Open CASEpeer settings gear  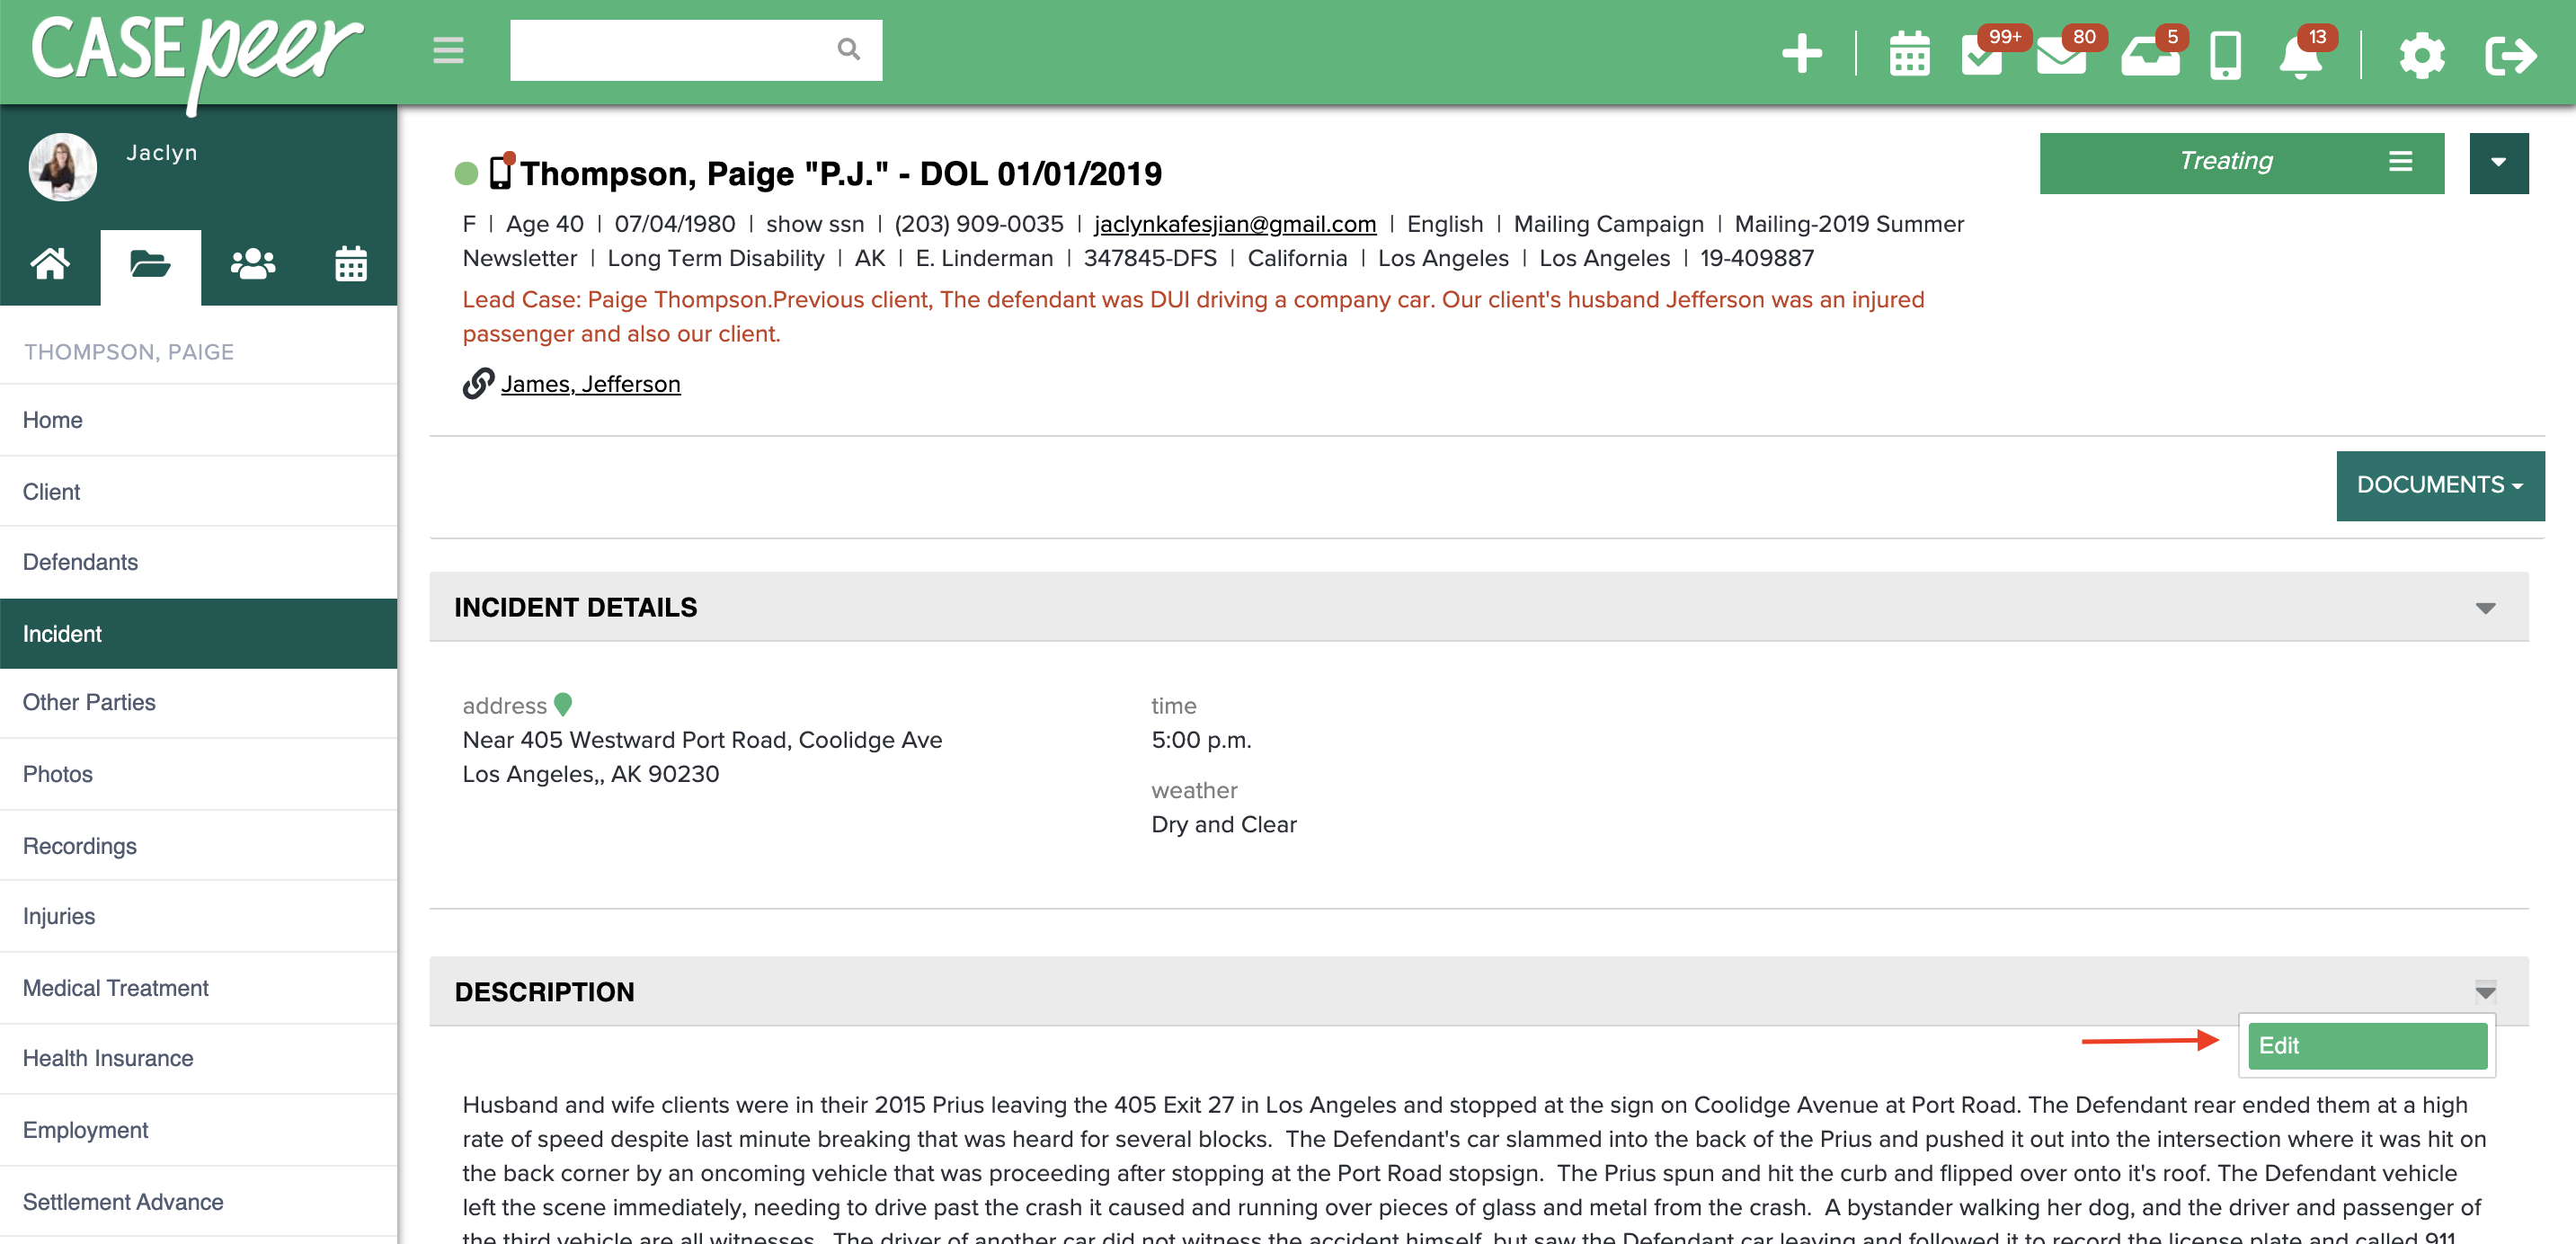tap(2422, 55)
